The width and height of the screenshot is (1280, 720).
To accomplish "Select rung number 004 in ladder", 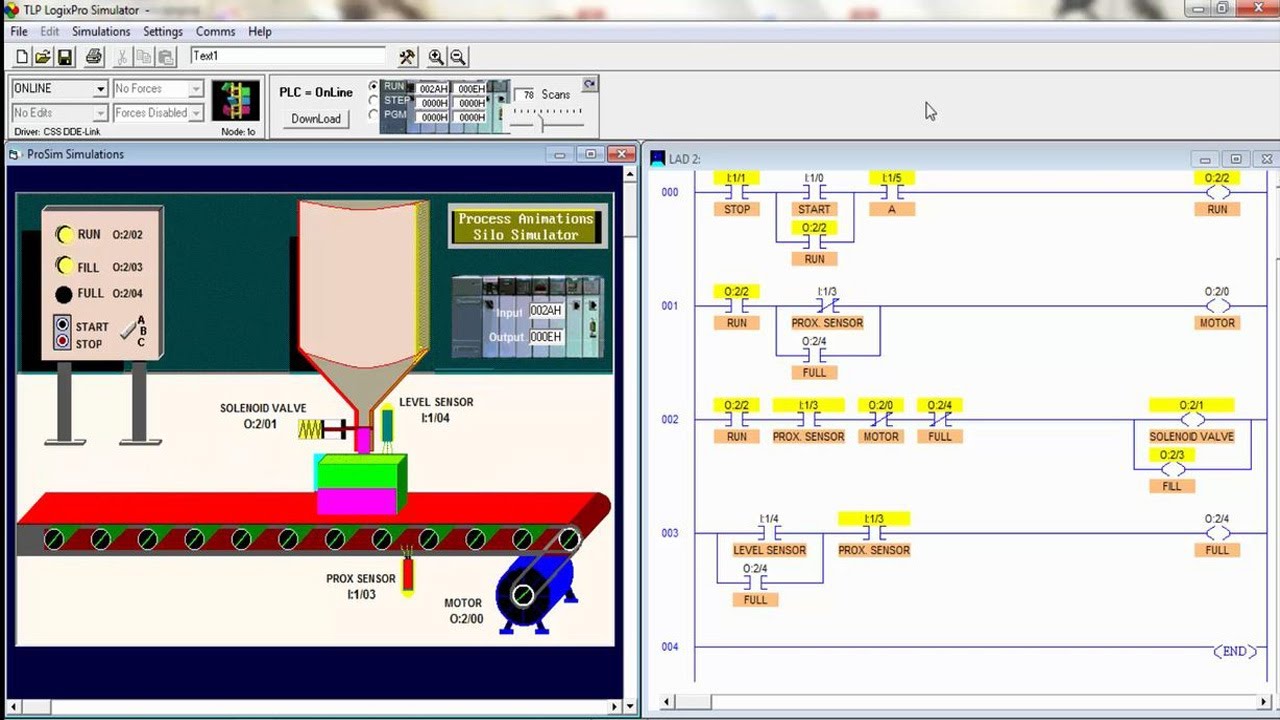I will point(670,647).
